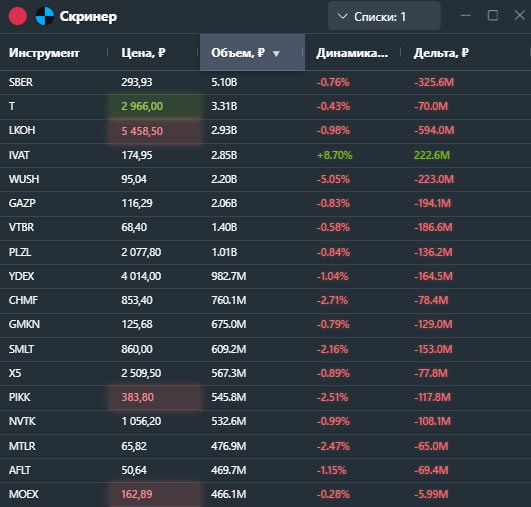Click the volume value 466.1M
Viewport: 531px width, 507px height.
click(229, 494)
